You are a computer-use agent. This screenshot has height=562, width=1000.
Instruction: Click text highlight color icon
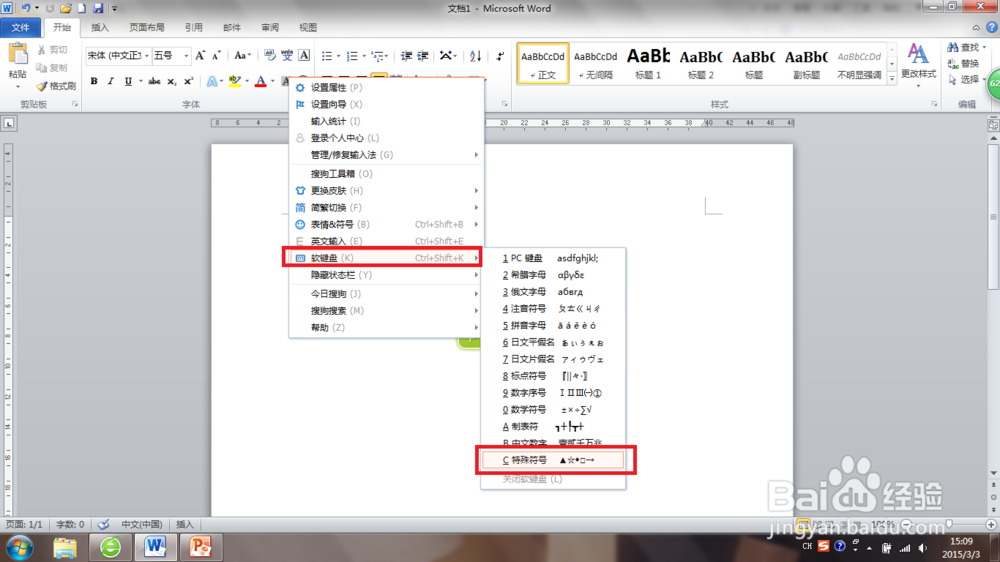pyautogui.click(x=235, y=81)
